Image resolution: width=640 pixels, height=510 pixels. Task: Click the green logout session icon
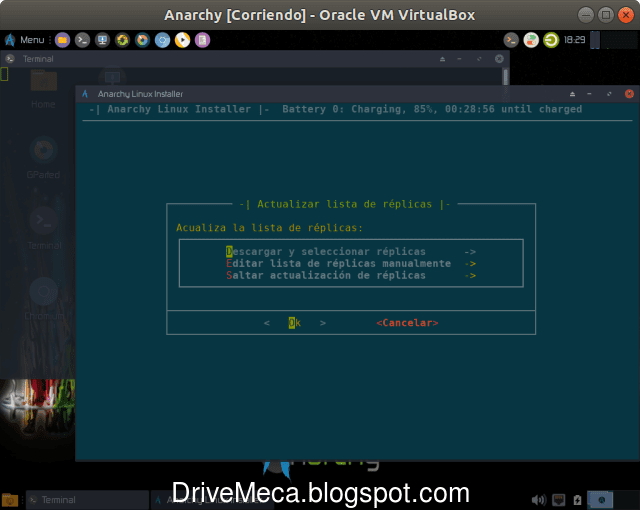tap(551, 40)
